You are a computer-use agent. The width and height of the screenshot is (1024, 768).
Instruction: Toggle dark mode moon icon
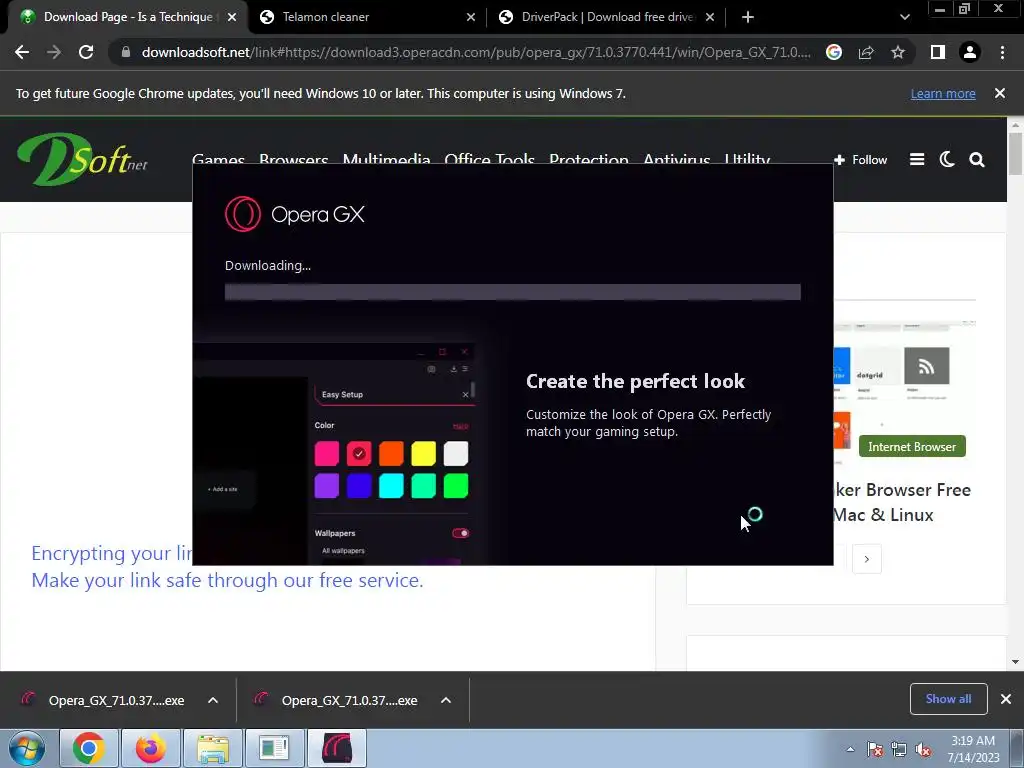click(947, 159)
